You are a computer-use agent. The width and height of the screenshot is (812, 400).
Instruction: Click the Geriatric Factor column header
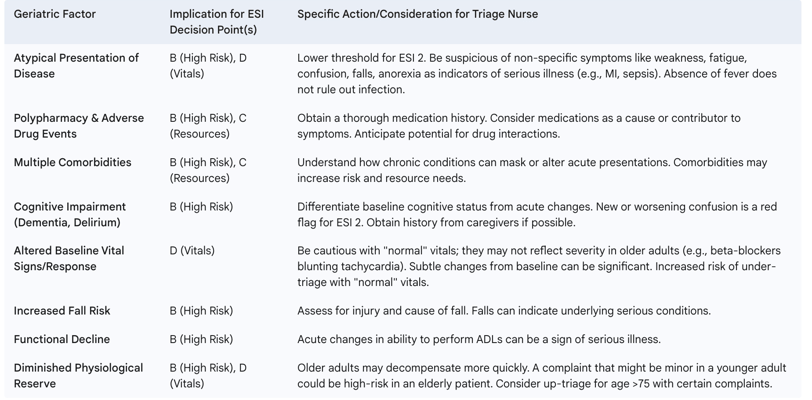click(x=54, y=15)
